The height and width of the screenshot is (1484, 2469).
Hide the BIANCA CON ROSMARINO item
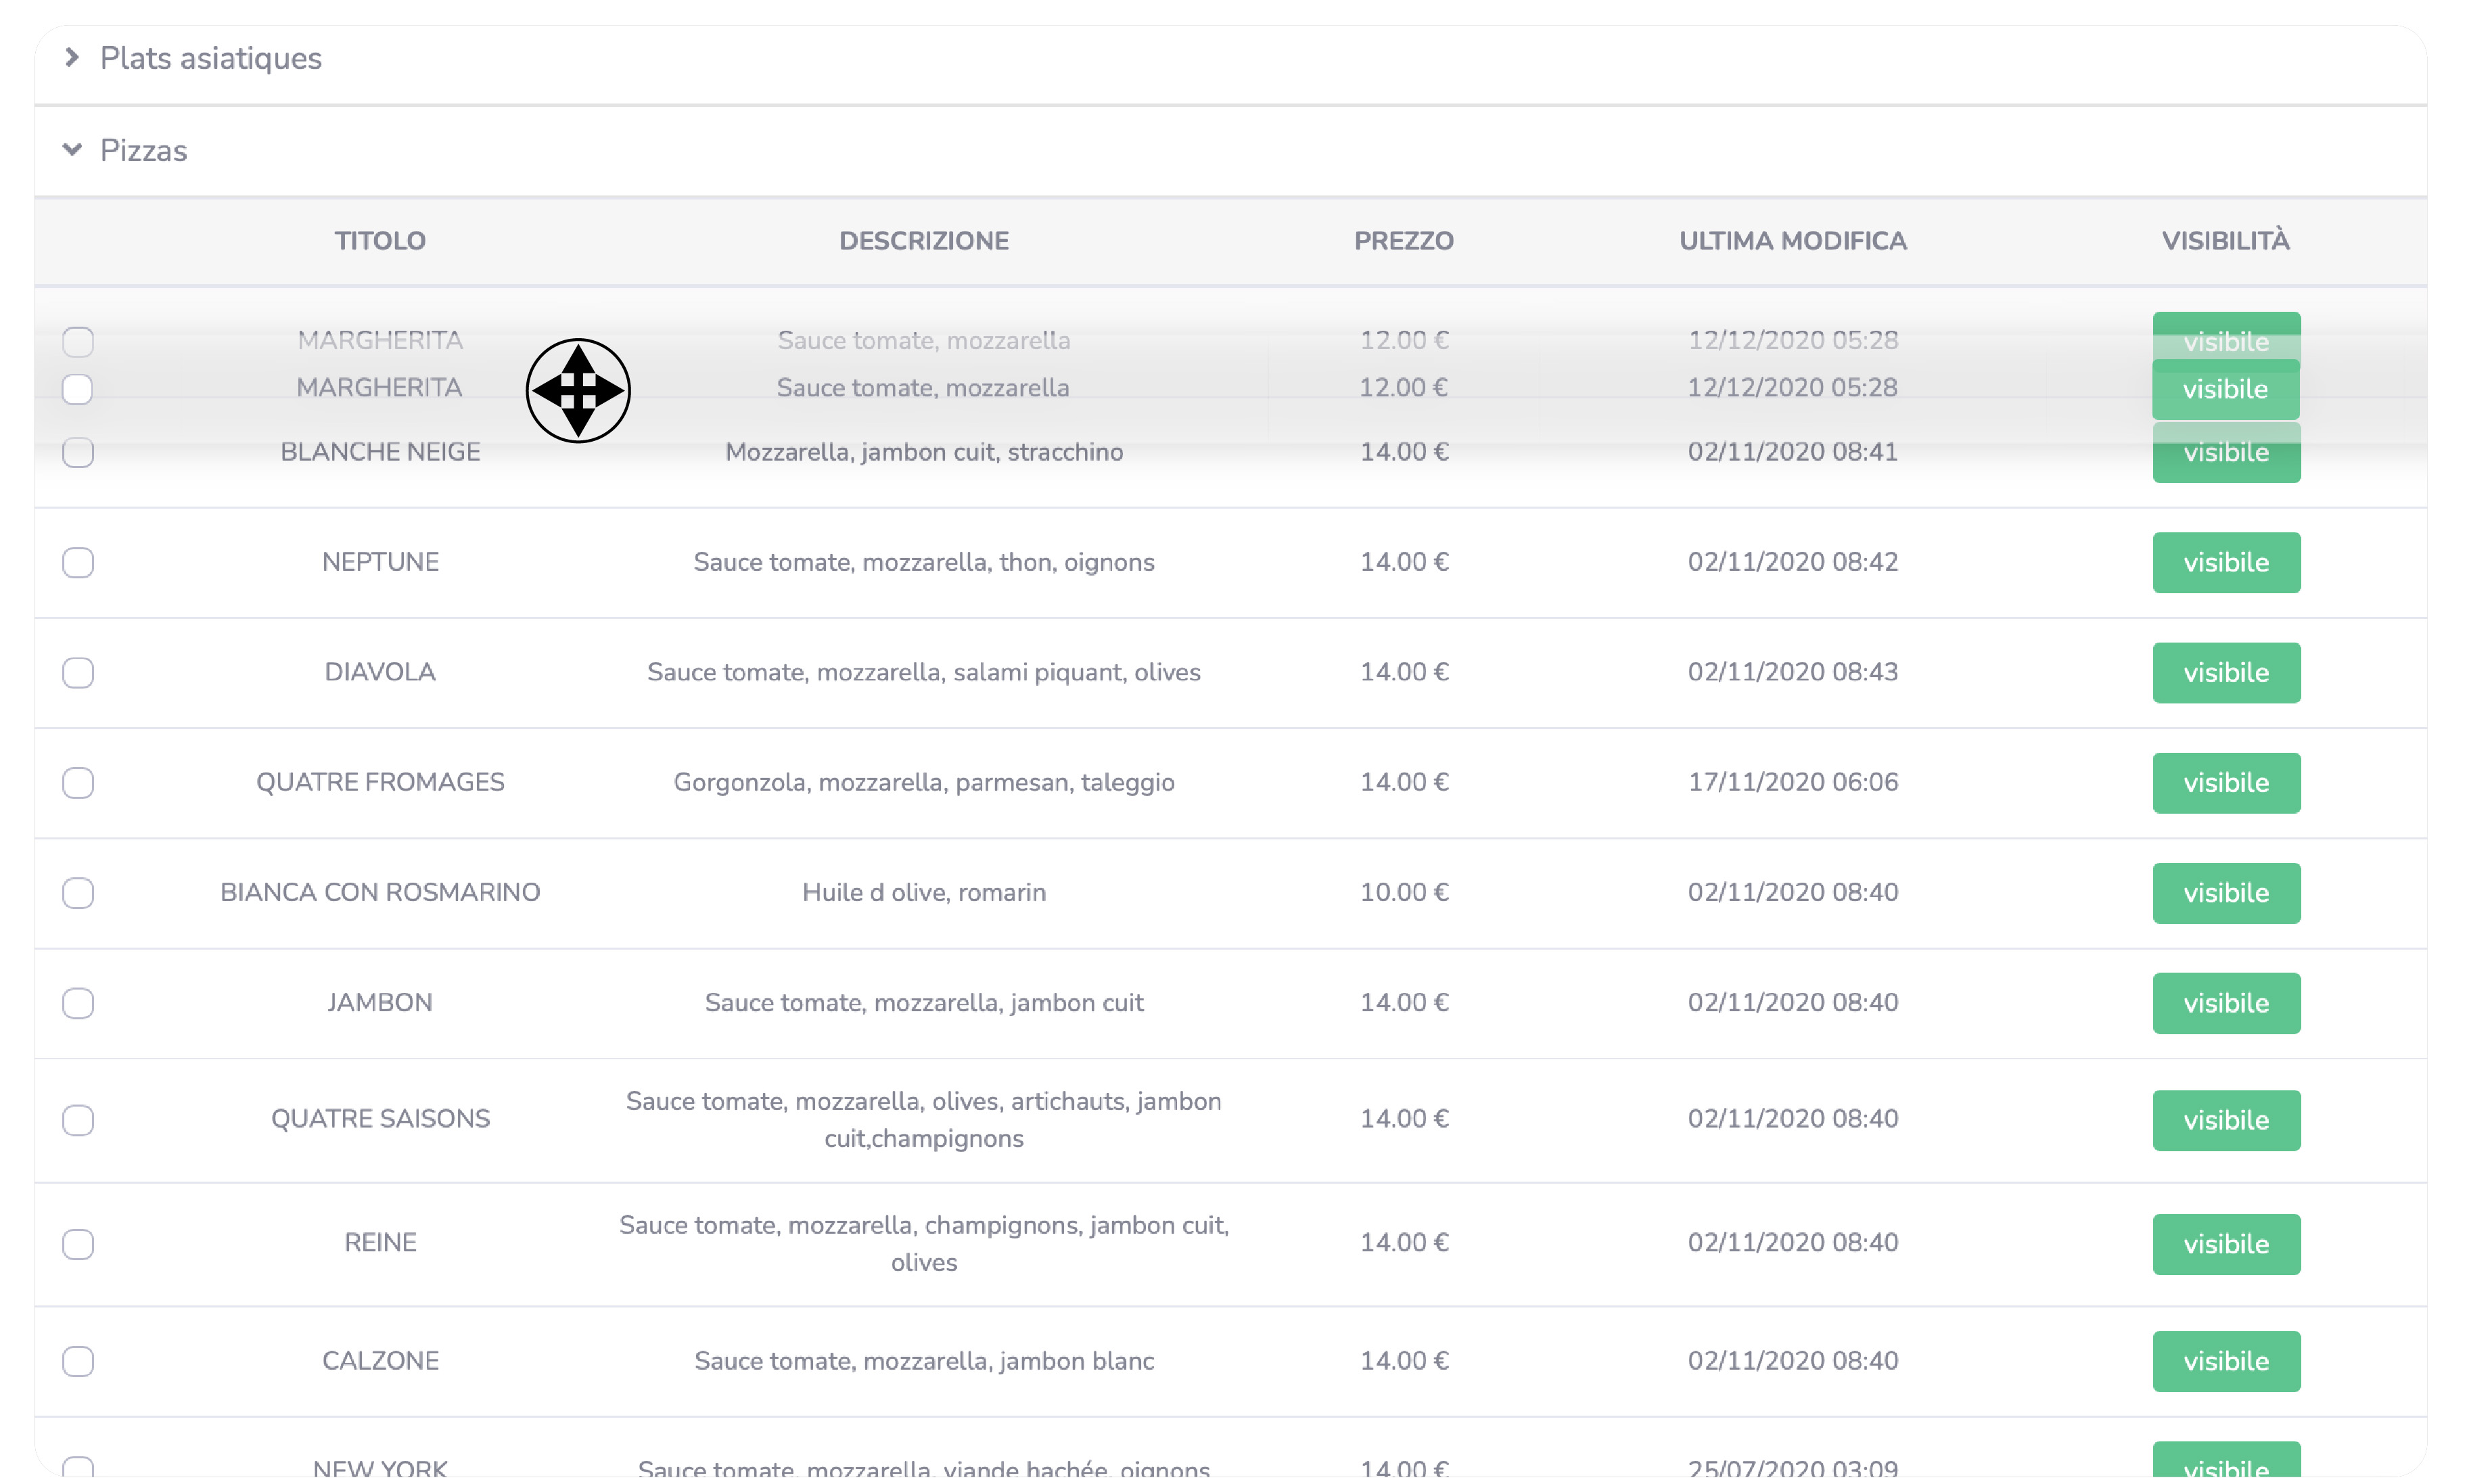click(x=2225, y=892)
